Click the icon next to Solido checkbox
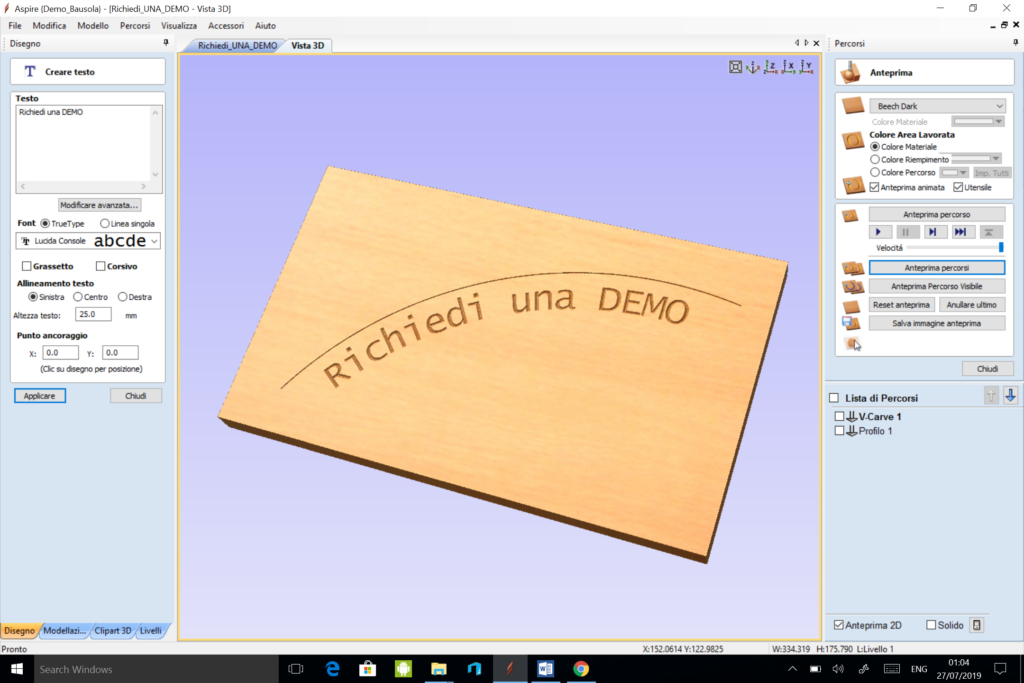 [x=977, y=625]
